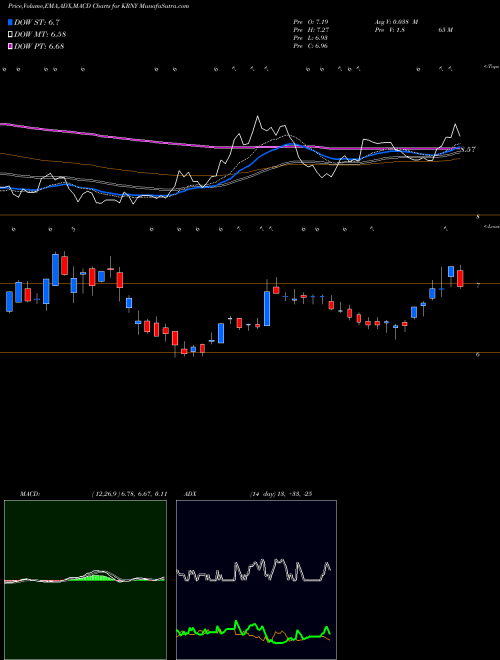
Task: Click the blue DOW ST legend swatch
Action: pyautogui.click(x=10, y=22)
